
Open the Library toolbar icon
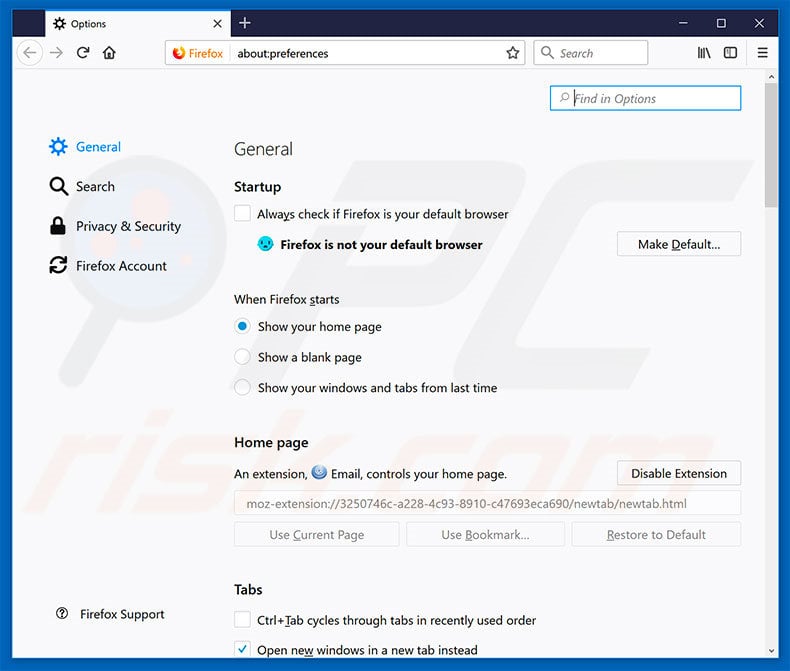(704, 52)
